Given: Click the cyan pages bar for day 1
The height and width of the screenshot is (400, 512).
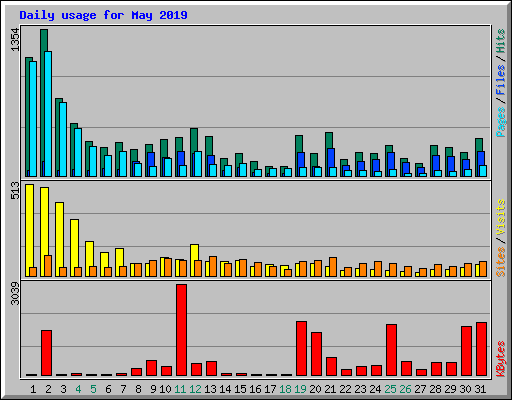Looking at the screenshot, I should [x=33, y=119].
